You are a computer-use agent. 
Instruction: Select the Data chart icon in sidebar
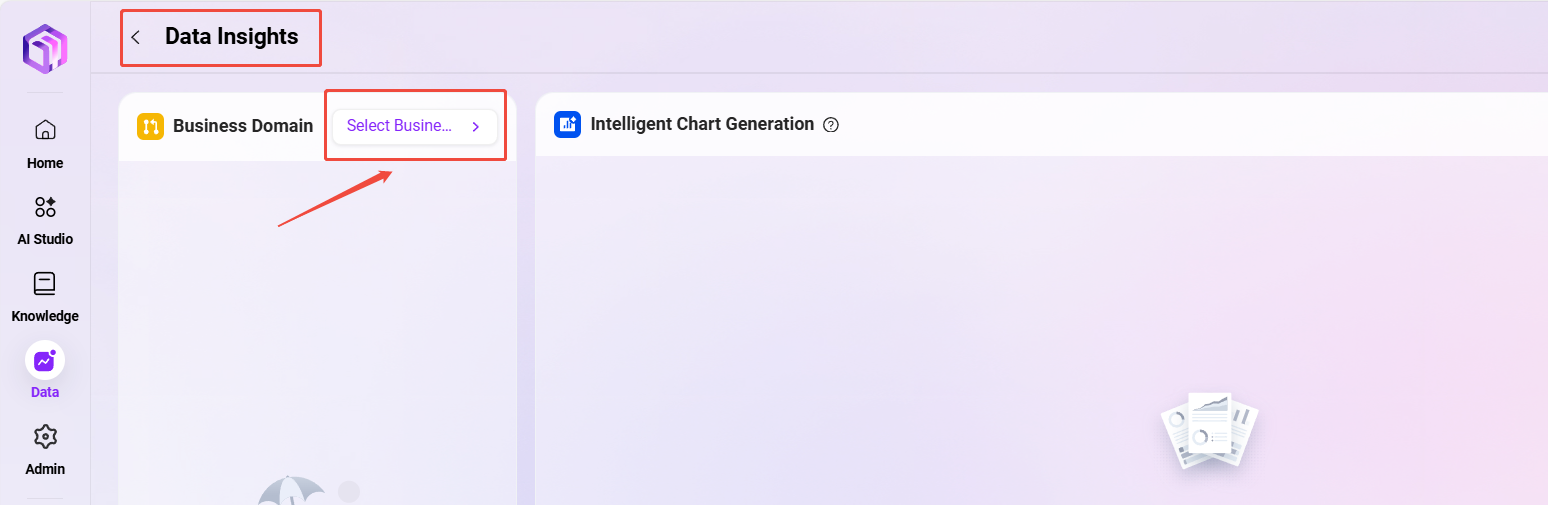(x=45, y=360)
